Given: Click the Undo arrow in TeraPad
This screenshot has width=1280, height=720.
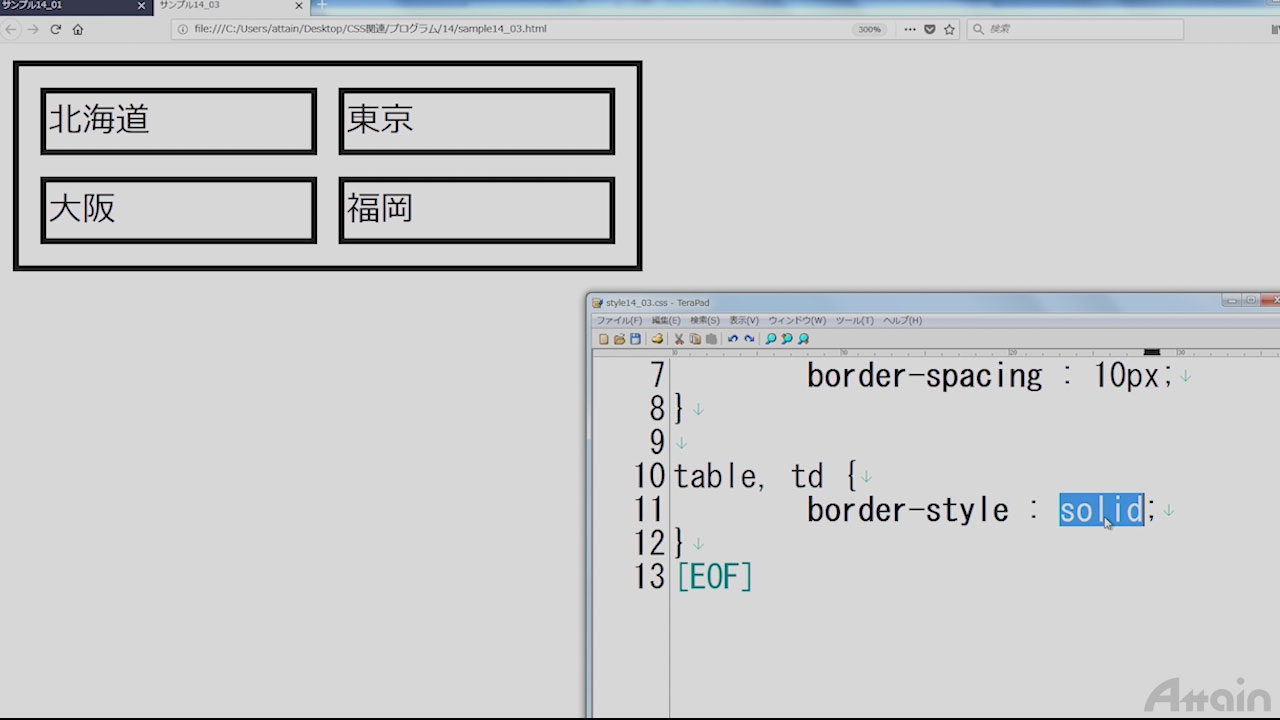Looking at the screenshot, I should 733,339.
